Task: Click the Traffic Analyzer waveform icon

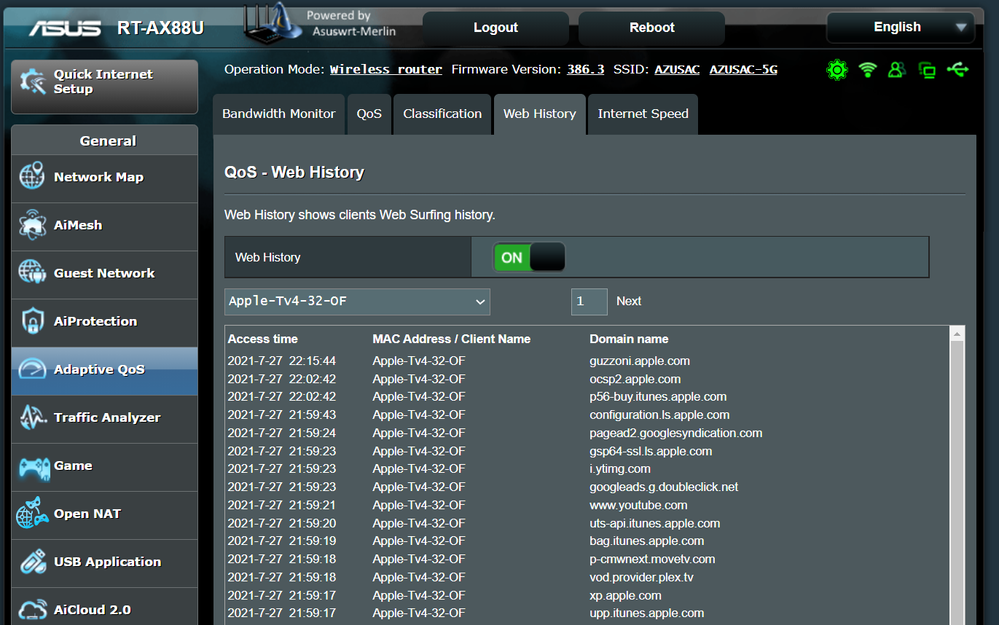Action: pos(32,417)
